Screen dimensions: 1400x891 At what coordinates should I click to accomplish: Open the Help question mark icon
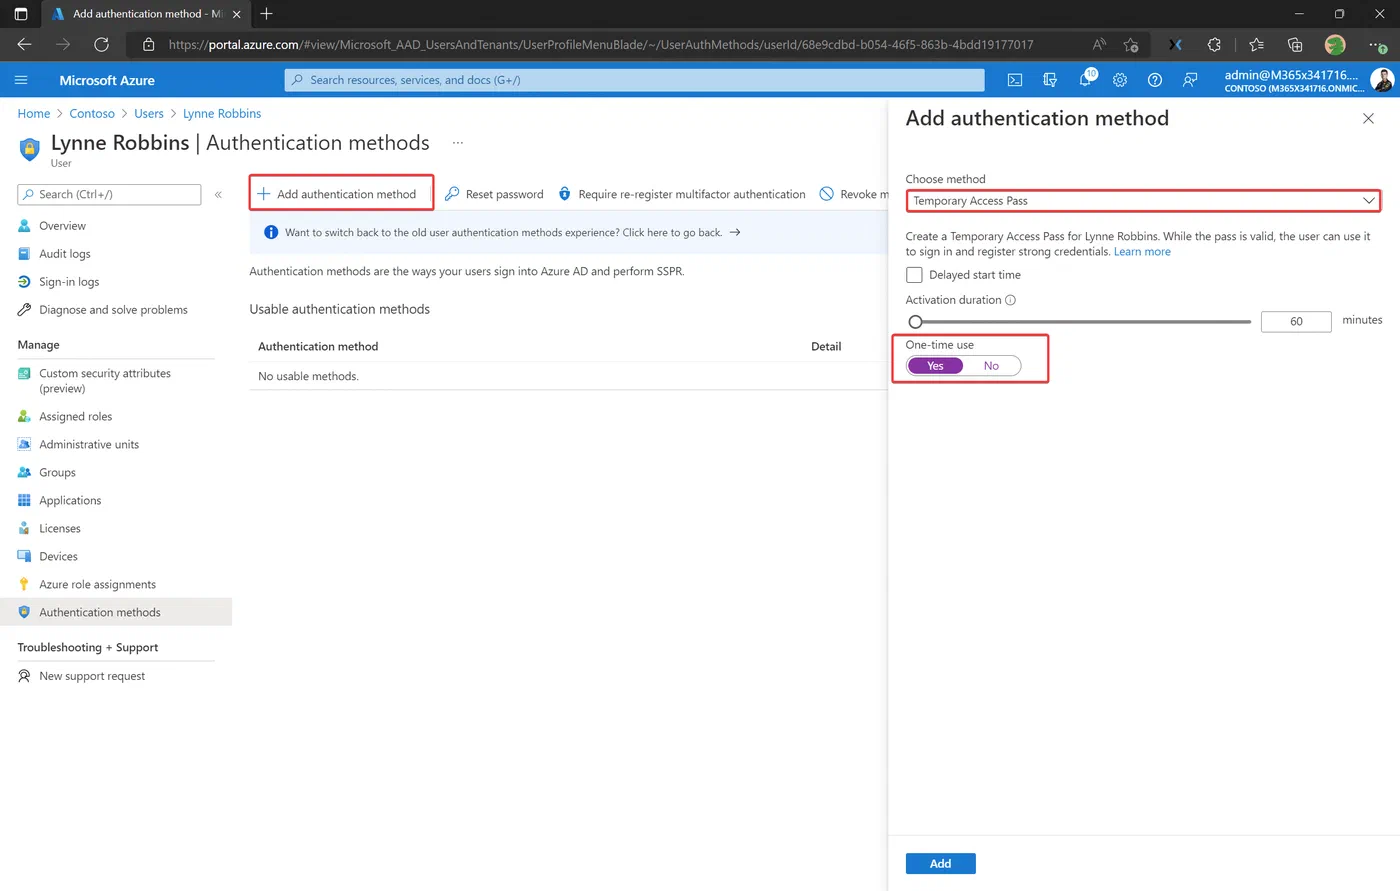point(1155,80)
